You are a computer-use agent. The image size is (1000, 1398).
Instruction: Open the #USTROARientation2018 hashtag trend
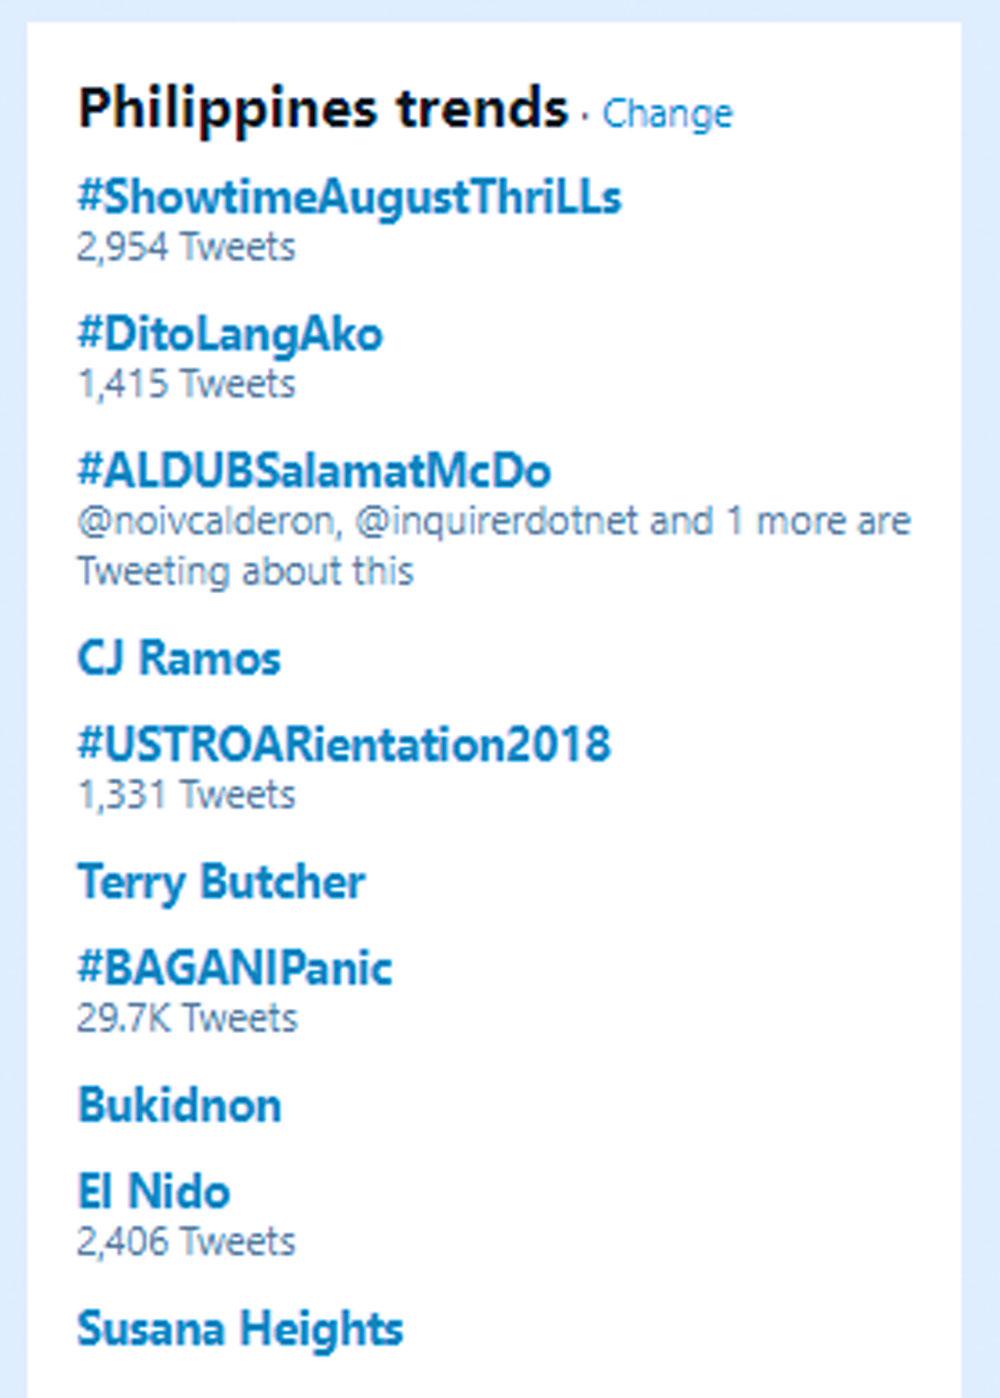(x=344, y=745)
